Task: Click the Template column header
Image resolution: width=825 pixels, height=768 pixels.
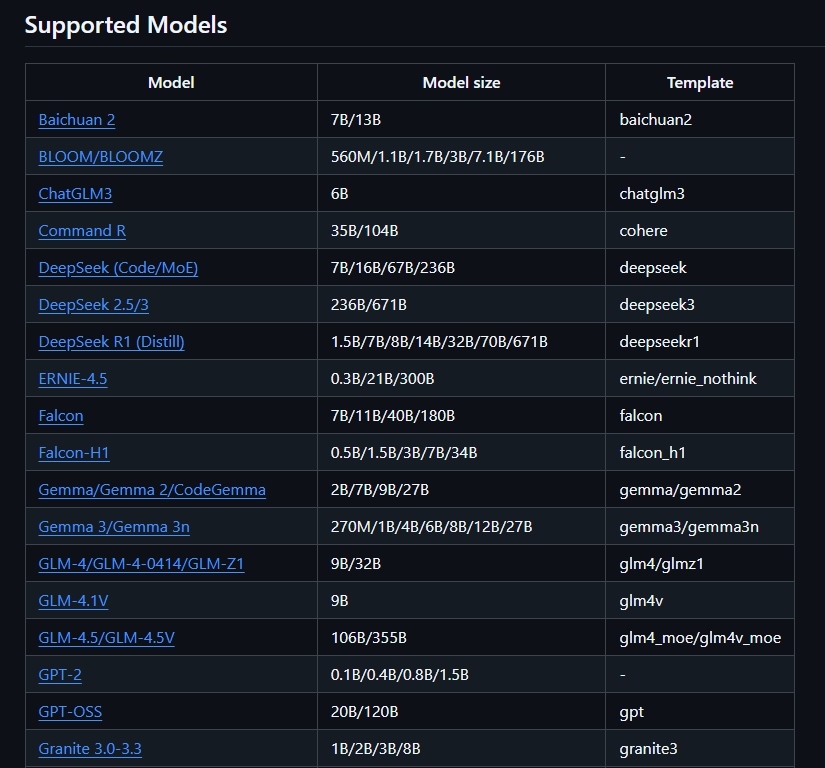Action: 700,83
